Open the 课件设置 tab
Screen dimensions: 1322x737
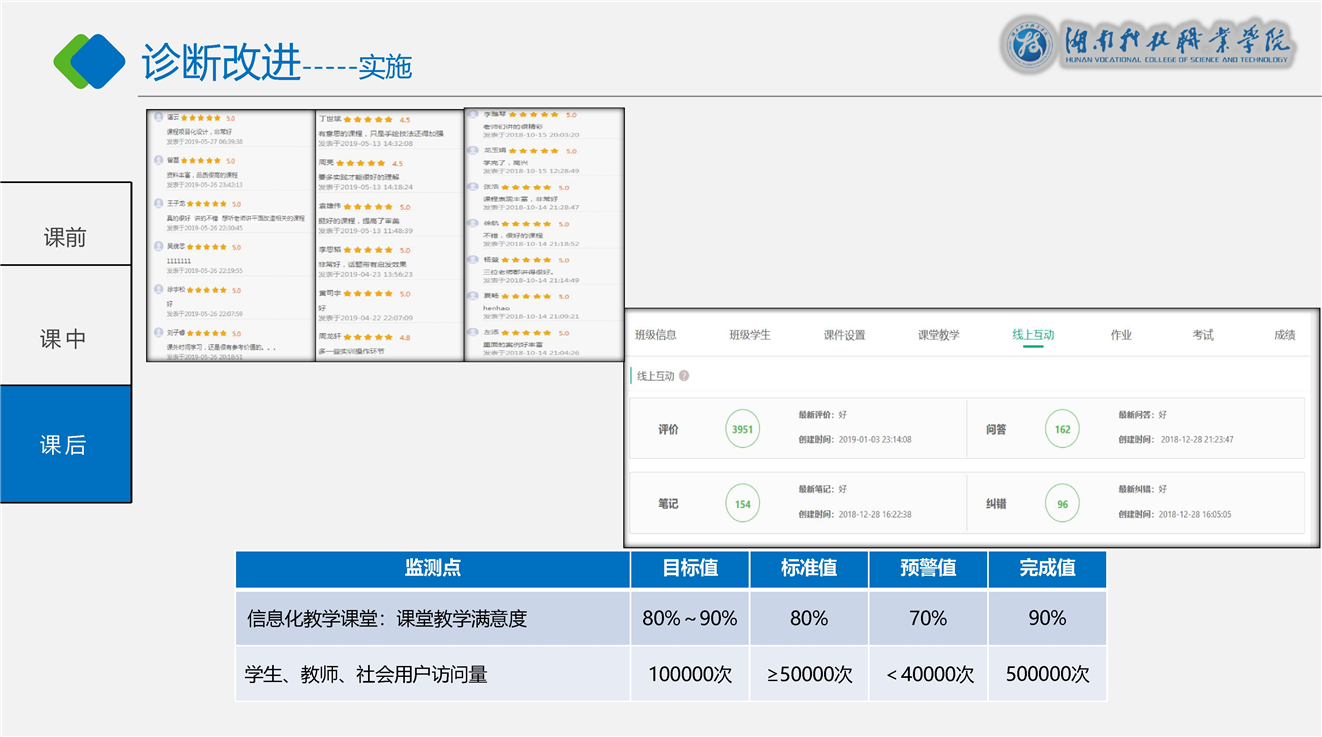pyautogui.click(x=844, y=335)
